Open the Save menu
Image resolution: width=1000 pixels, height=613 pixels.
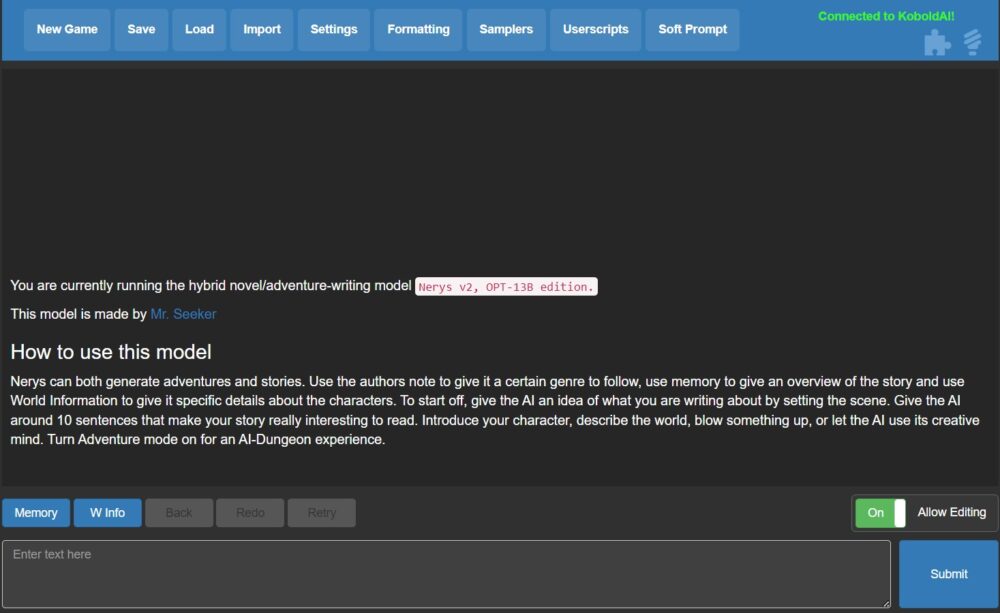tap(141, 29)
